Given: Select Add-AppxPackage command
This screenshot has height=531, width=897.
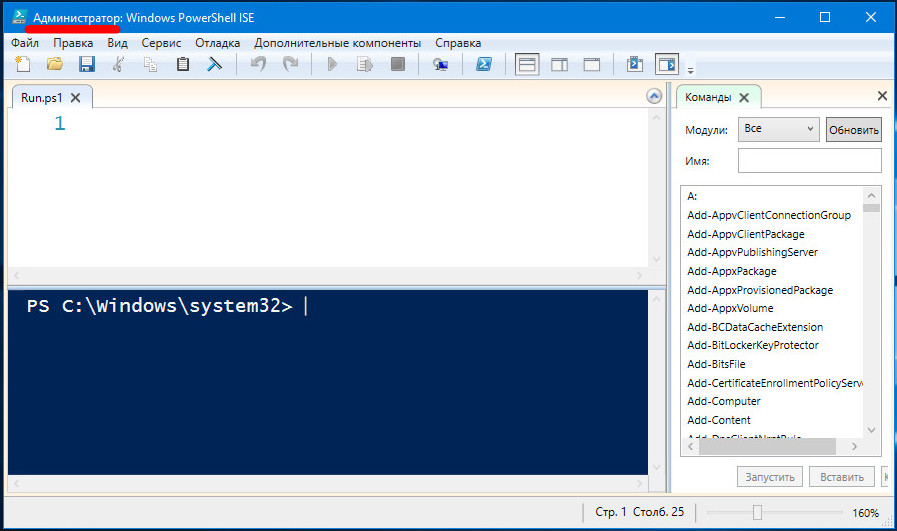Looking at the screenshot, I should click(x=732, y=271).
